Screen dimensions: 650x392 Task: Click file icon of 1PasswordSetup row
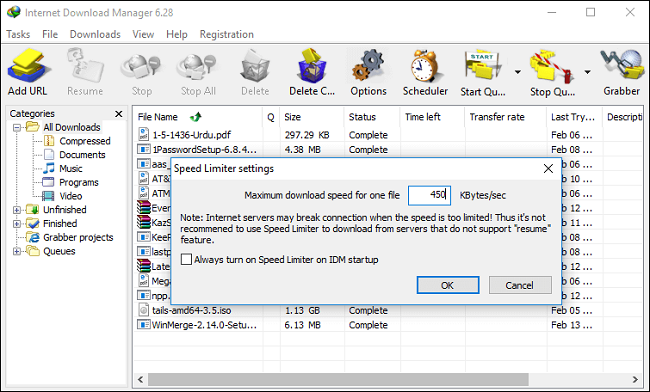pyautogui.click(x=144, y=149)
